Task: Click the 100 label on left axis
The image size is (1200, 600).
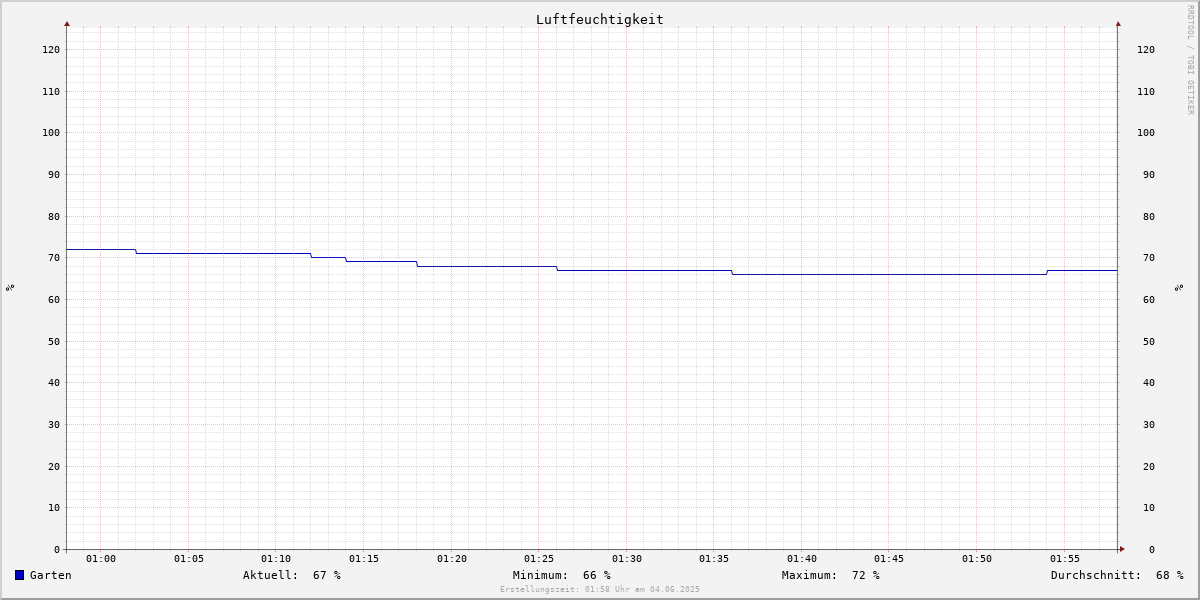Action: (51, 132)
